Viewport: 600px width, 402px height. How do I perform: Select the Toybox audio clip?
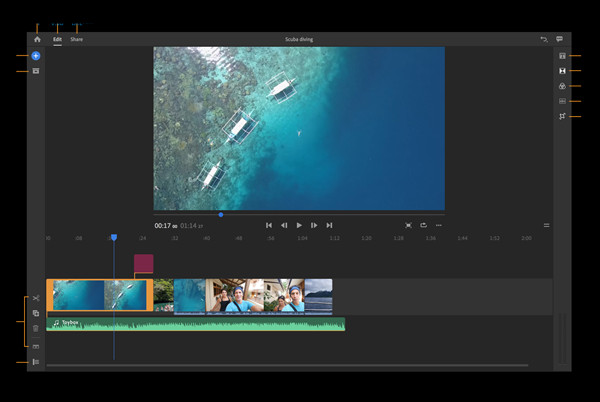pos(200,324)
